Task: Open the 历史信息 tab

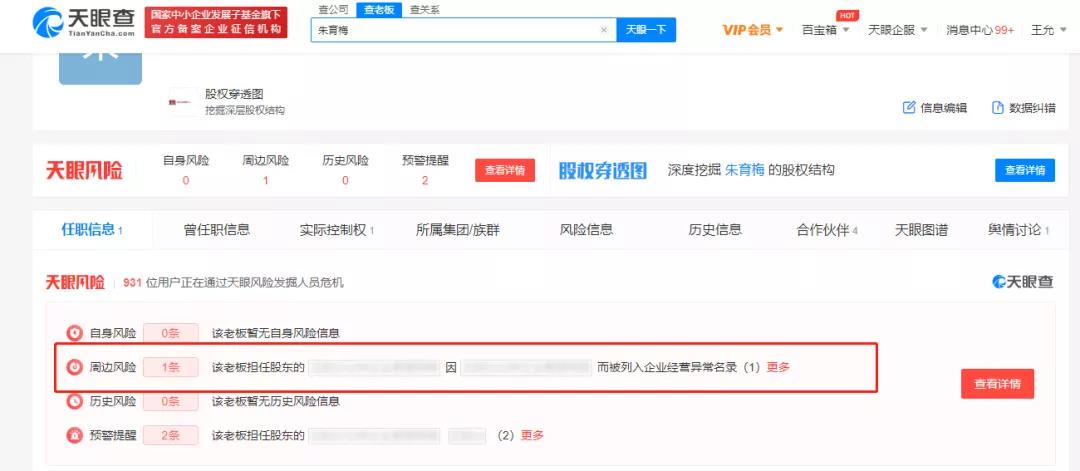Action: pyautogui.click(x=715, y=230)
